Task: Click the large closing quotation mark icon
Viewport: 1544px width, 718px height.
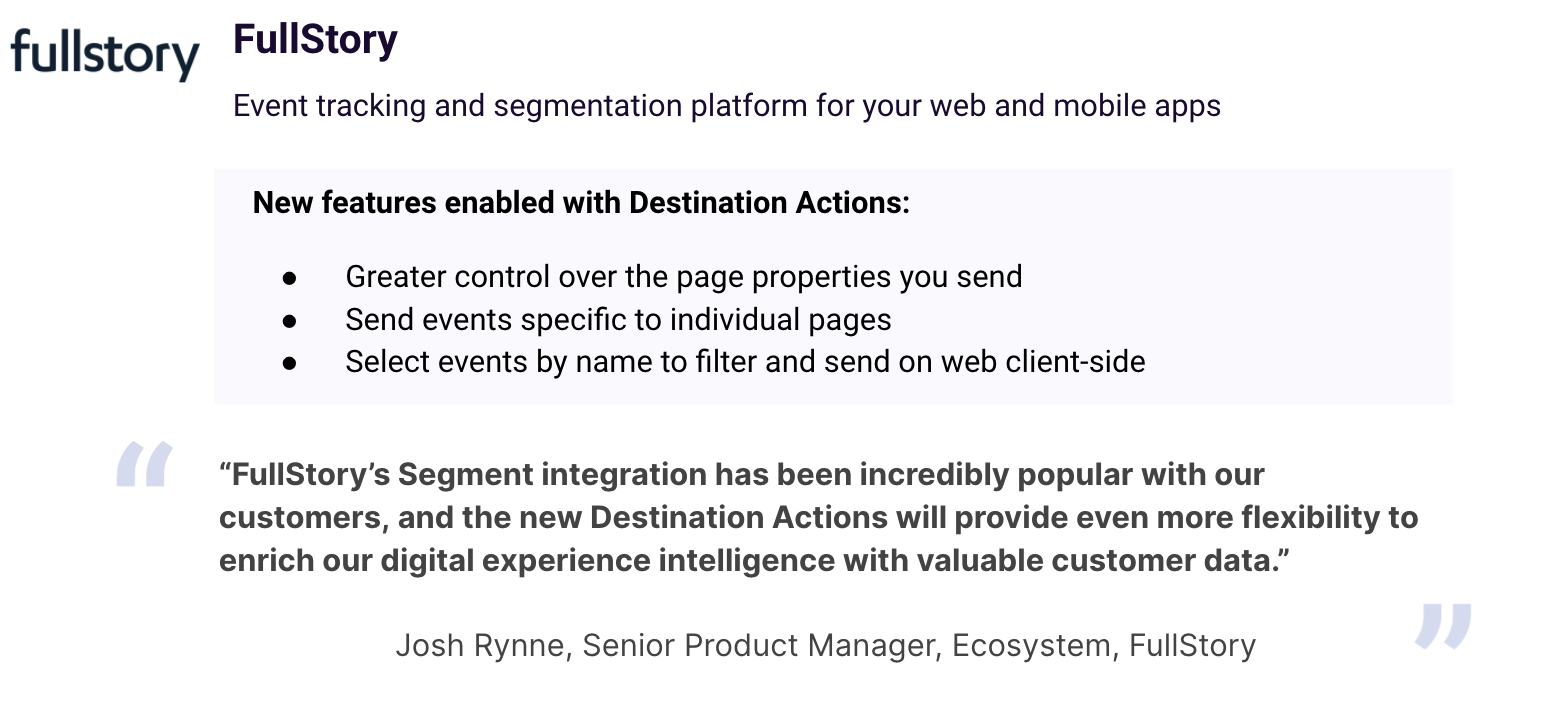Action: click(x=1443, y=626)
